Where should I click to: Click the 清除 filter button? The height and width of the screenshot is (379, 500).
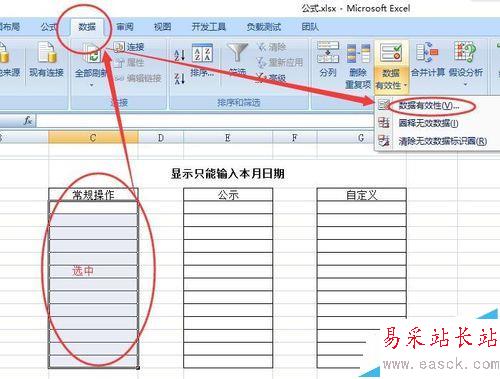tap(272, 47)
